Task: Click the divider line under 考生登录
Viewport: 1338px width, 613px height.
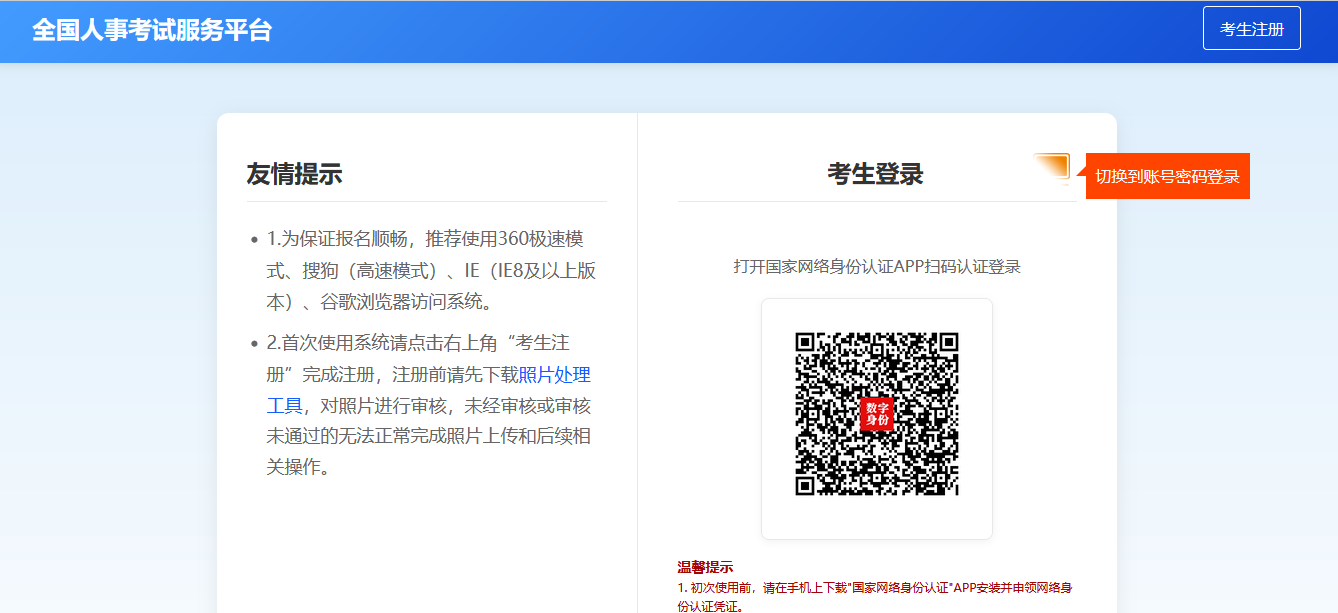Action: pos(877,201)
